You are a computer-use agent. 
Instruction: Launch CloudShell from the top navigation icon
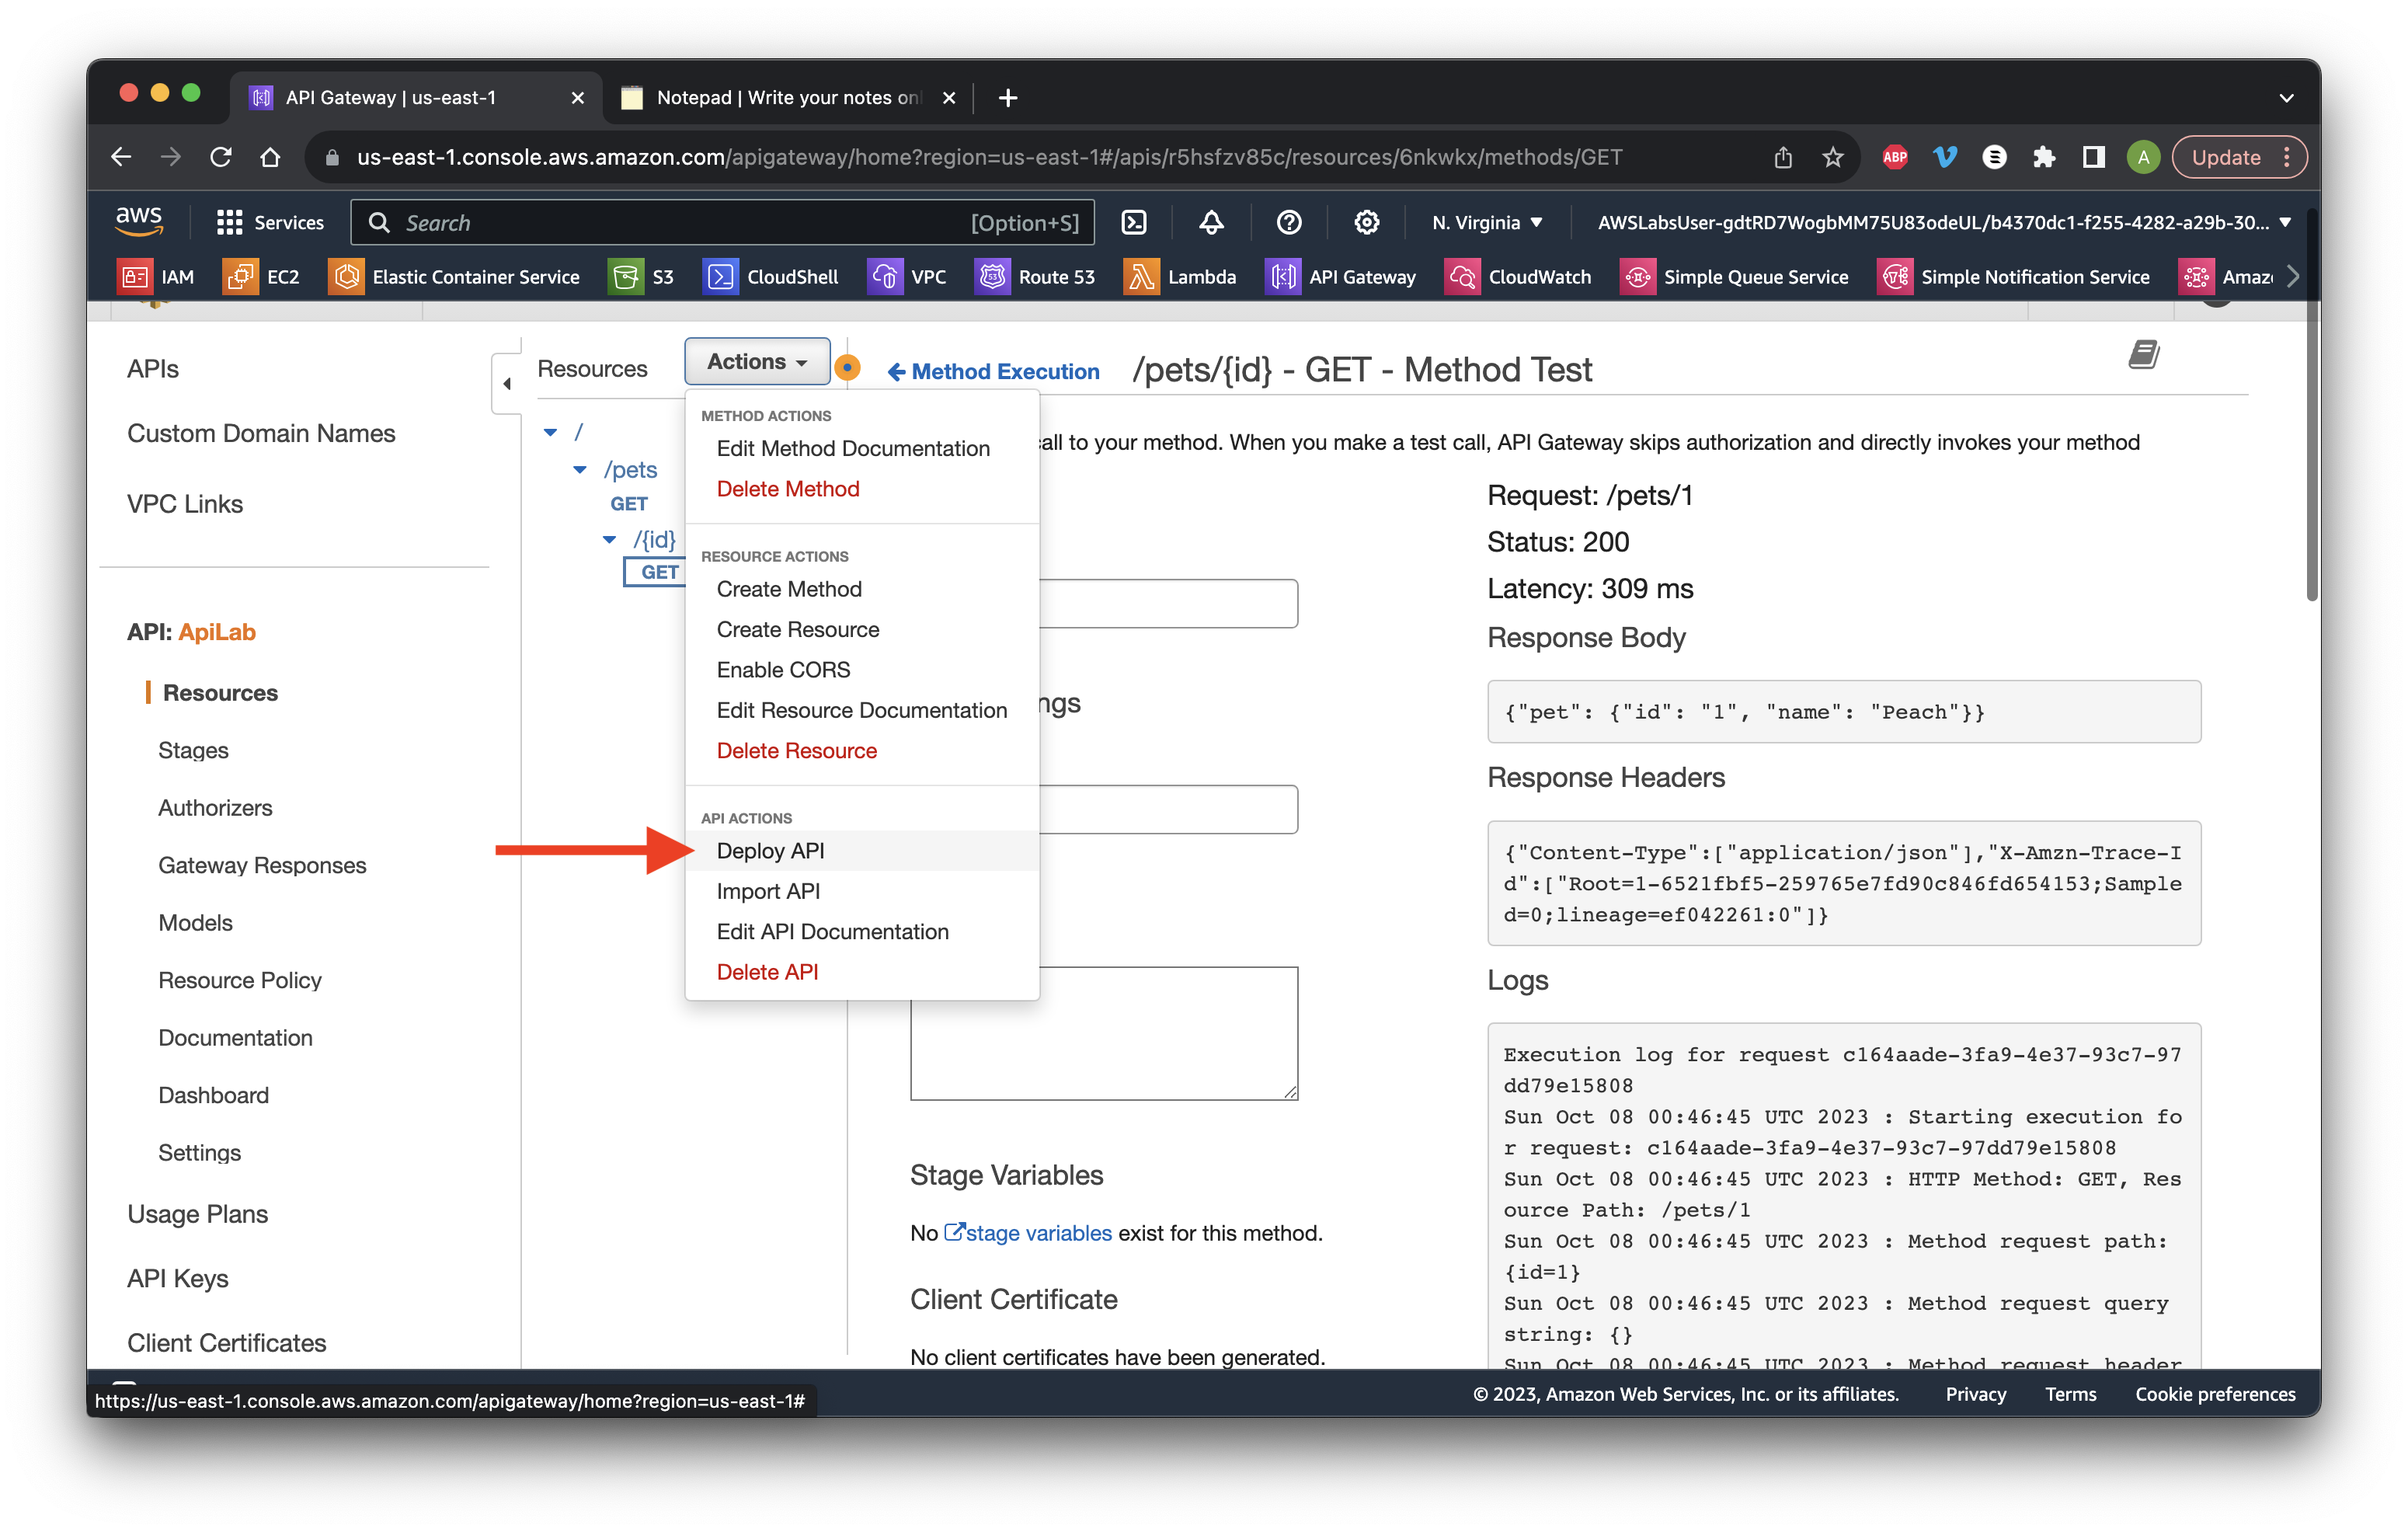pyautogui.click(x=1134, y=222)
